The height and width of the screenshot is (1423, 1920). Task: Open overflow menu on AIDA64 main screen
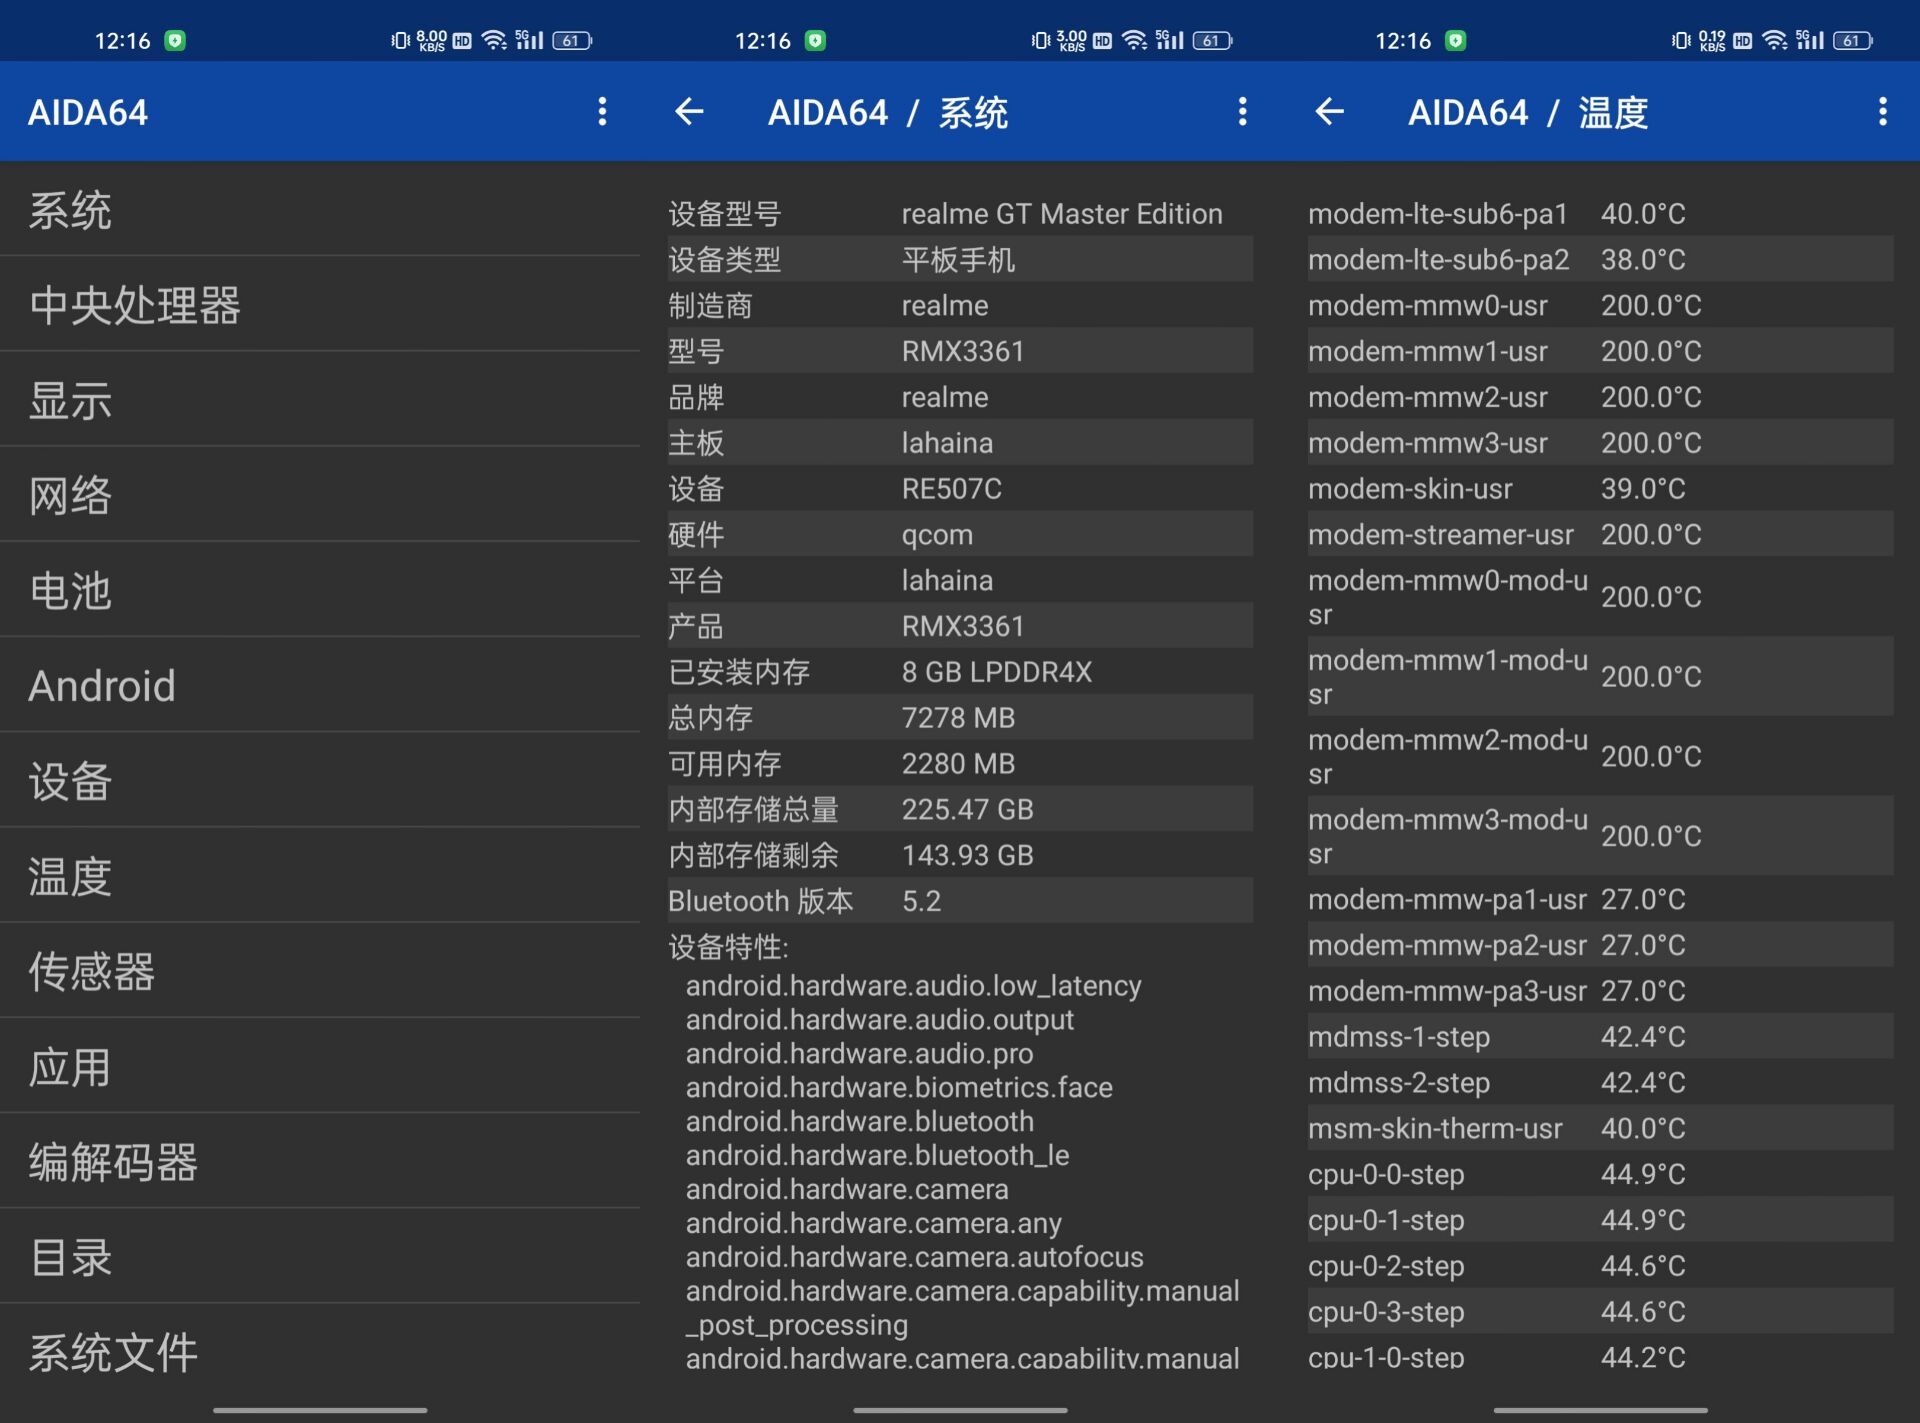tap(602, 111)
